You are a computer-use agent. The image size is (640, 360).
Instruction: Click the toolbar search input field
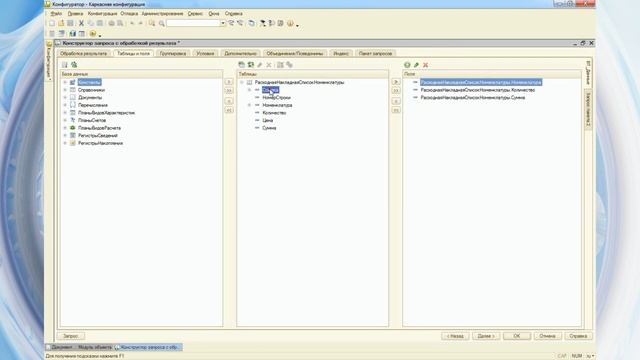click(x=193, y=24)
